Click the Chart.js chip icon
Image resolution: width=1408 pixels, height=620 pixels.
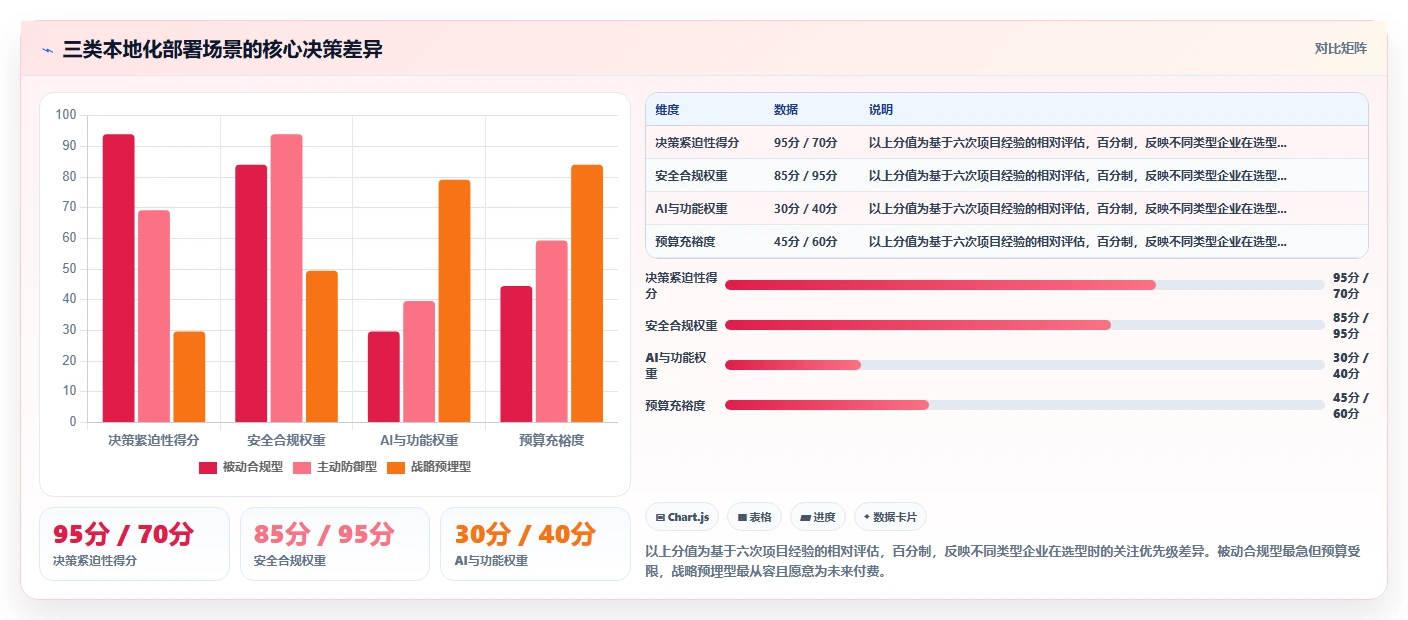pos(660,517)
